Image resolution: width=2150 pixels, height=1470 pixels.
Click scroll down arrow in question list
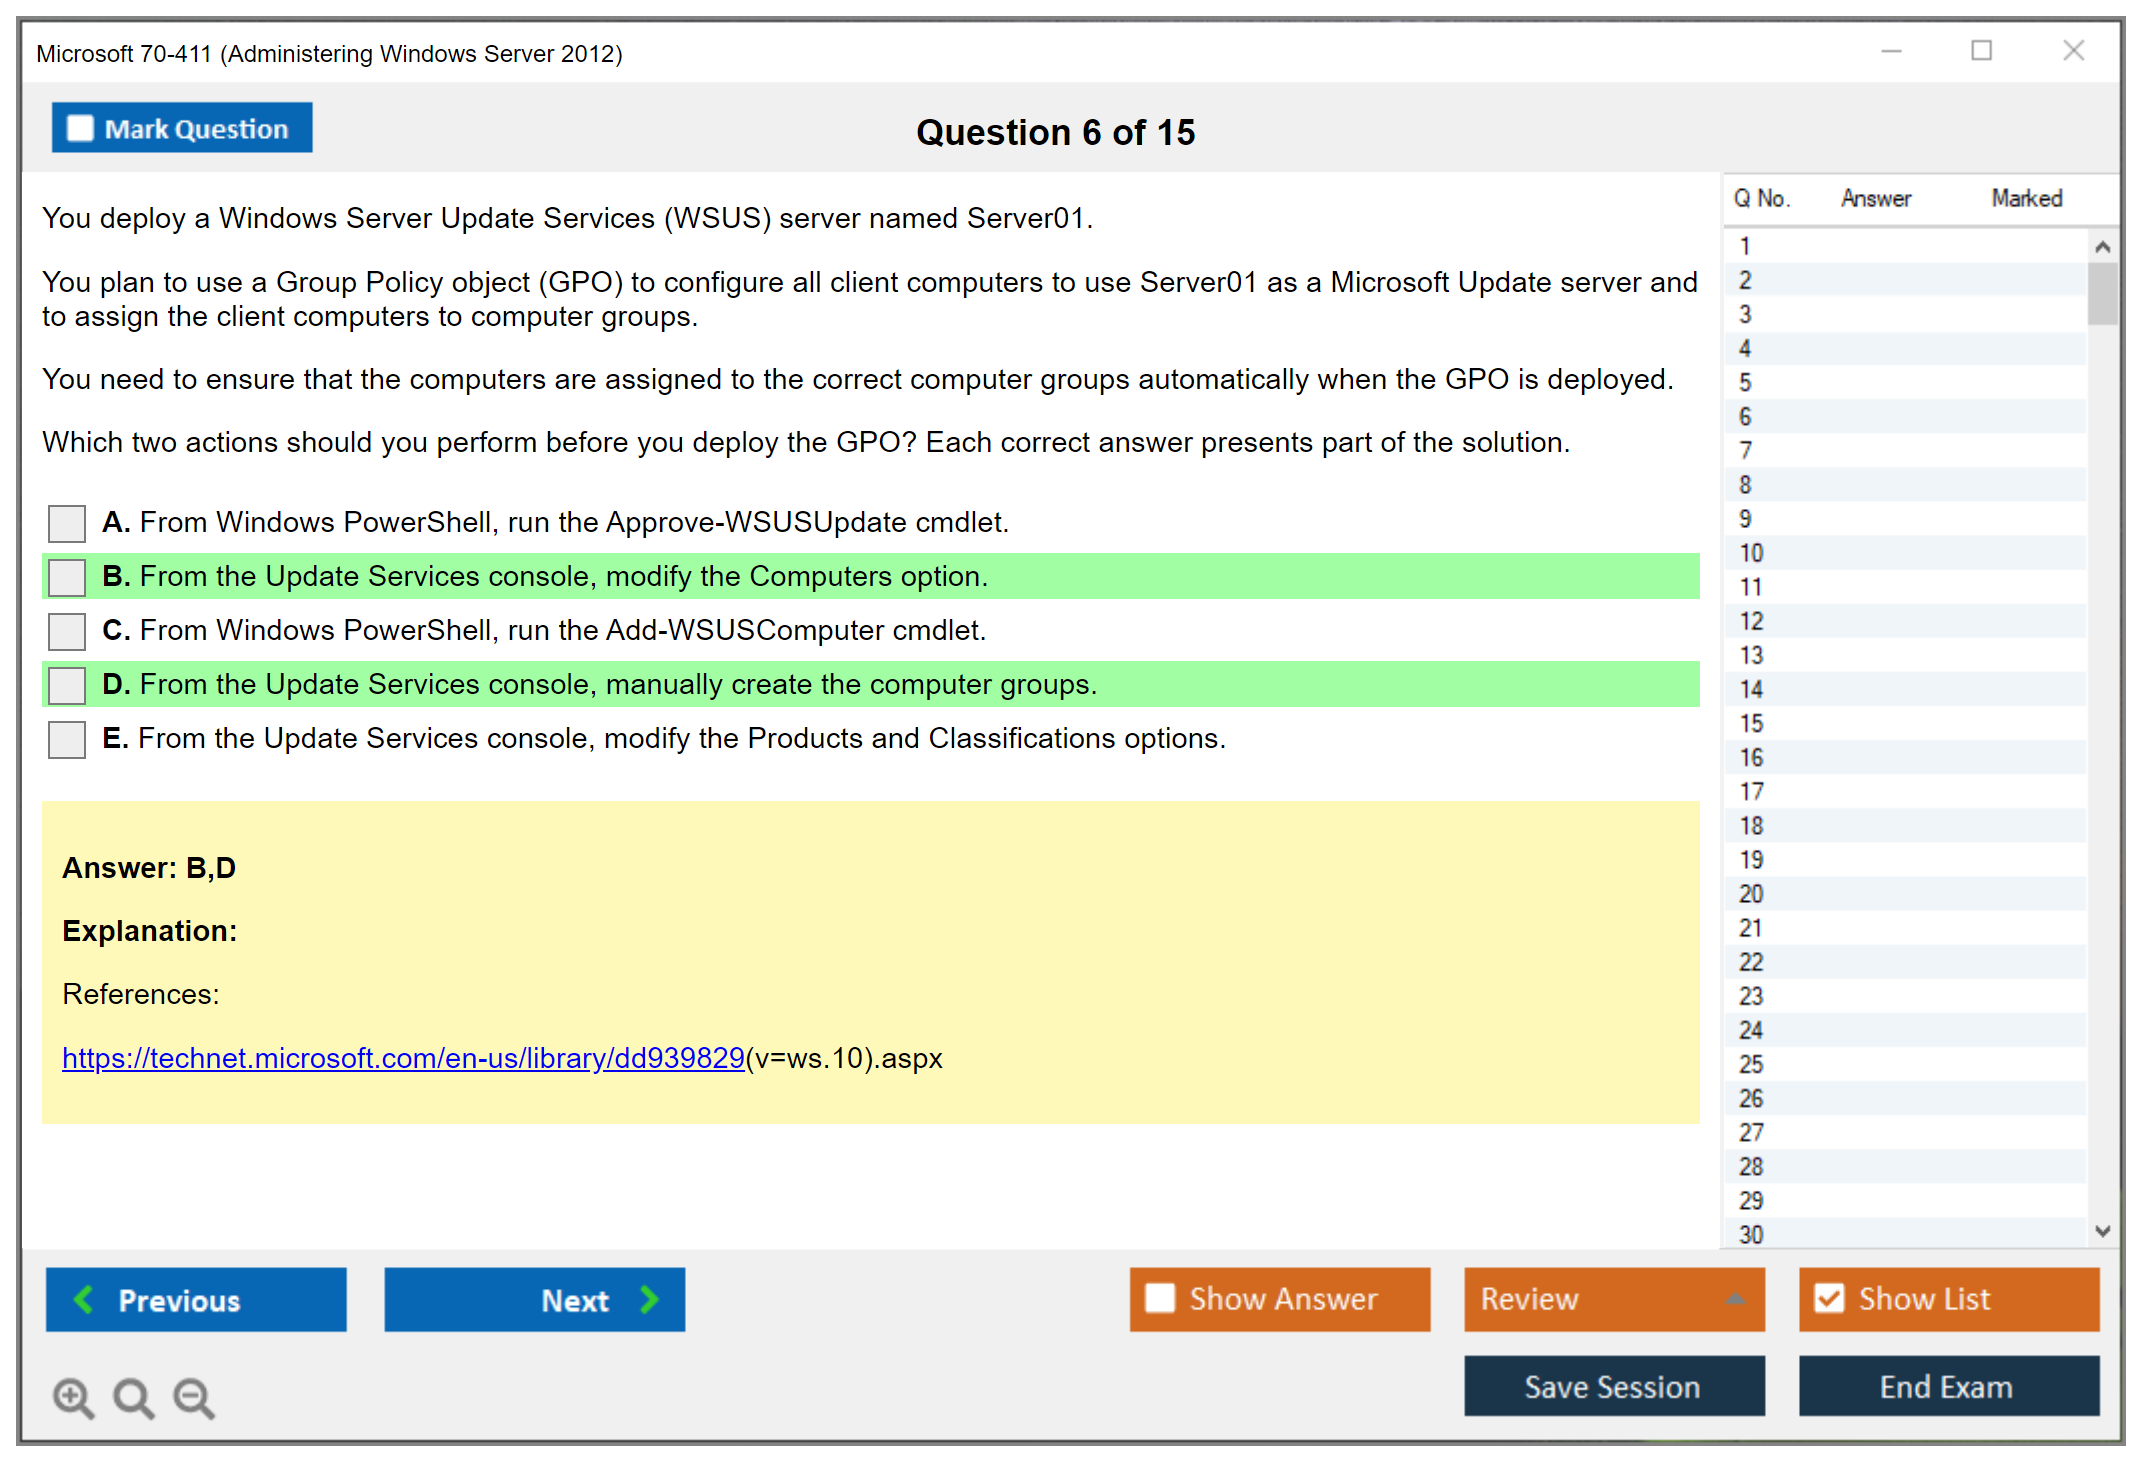click(2102, 1231)
